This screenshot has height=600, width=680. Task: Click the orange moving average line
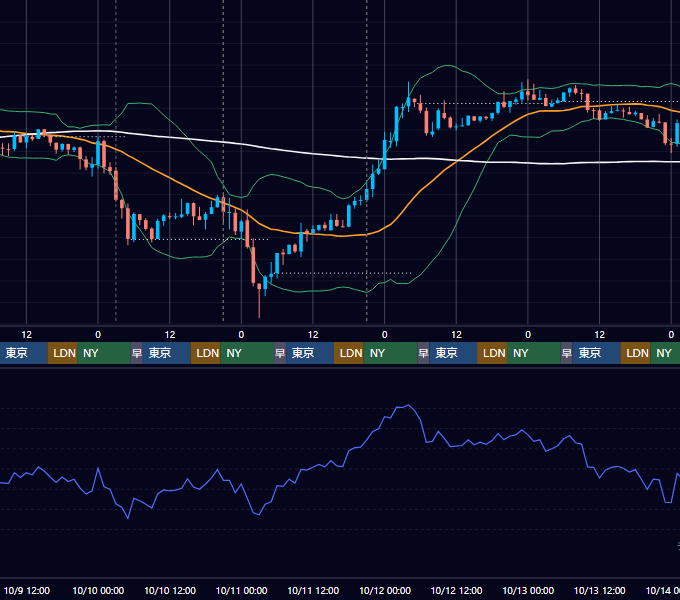point(343,235)
